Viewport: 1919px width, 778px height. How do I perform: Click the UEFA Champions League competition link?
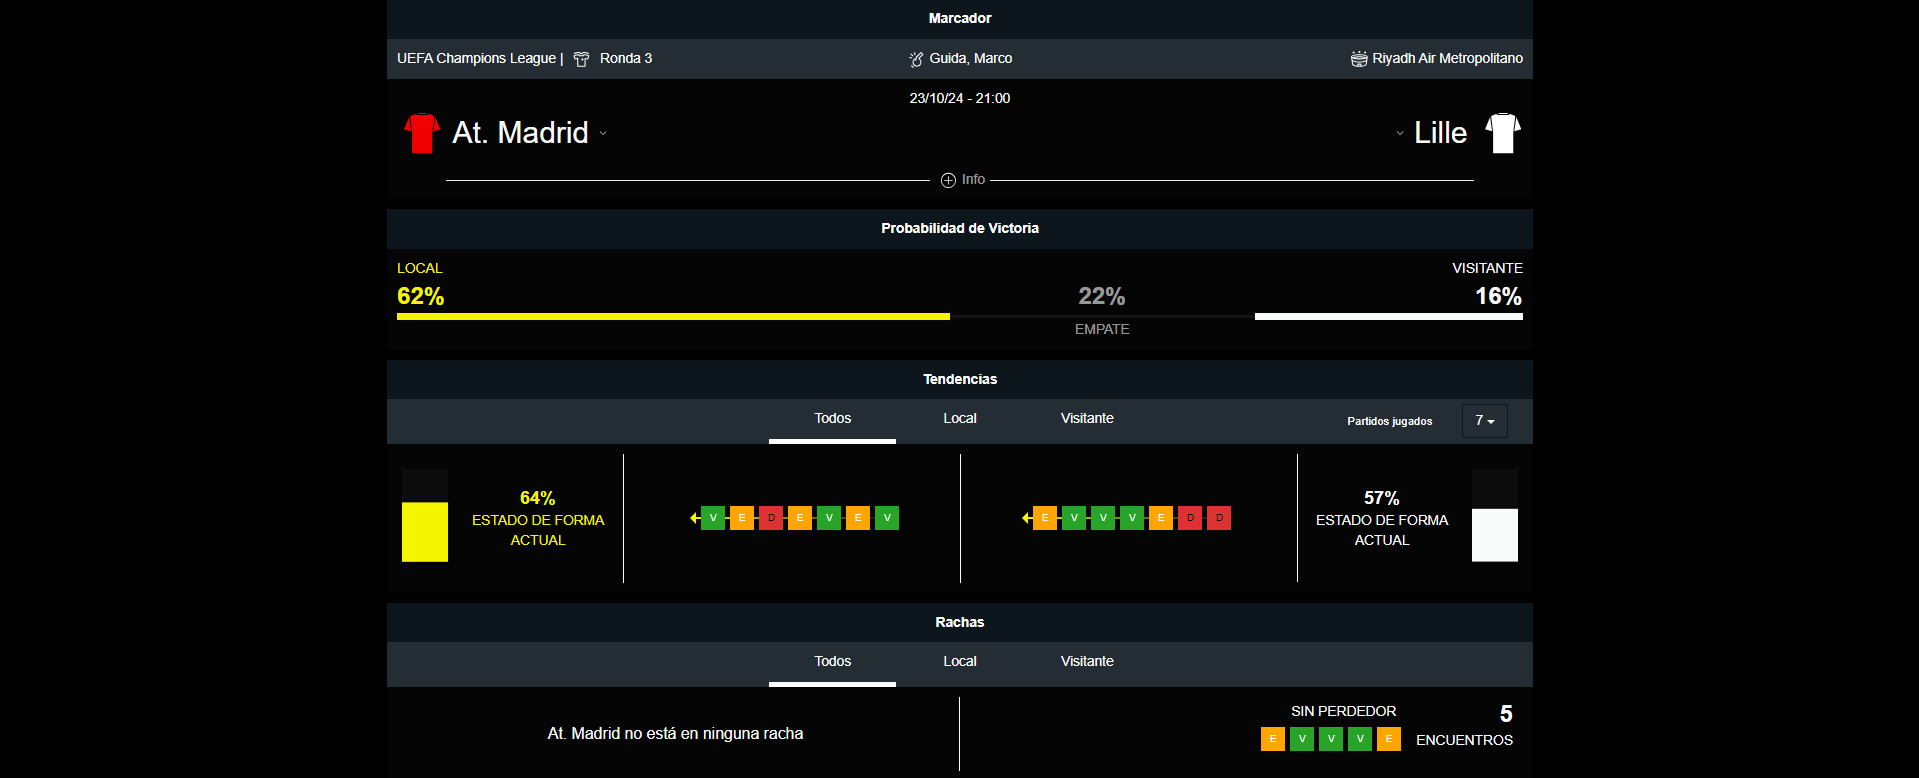[476, 59]
